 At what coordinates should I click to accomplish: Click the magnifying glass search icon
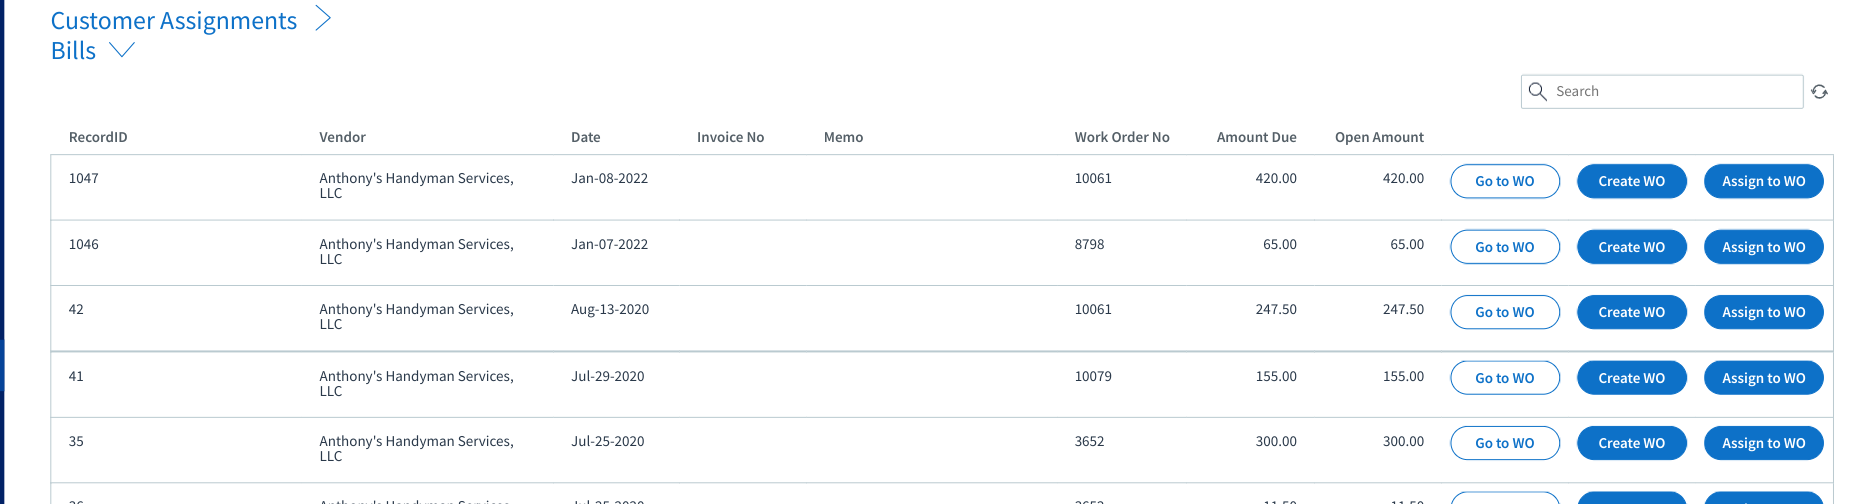(x=1538, y=91)
